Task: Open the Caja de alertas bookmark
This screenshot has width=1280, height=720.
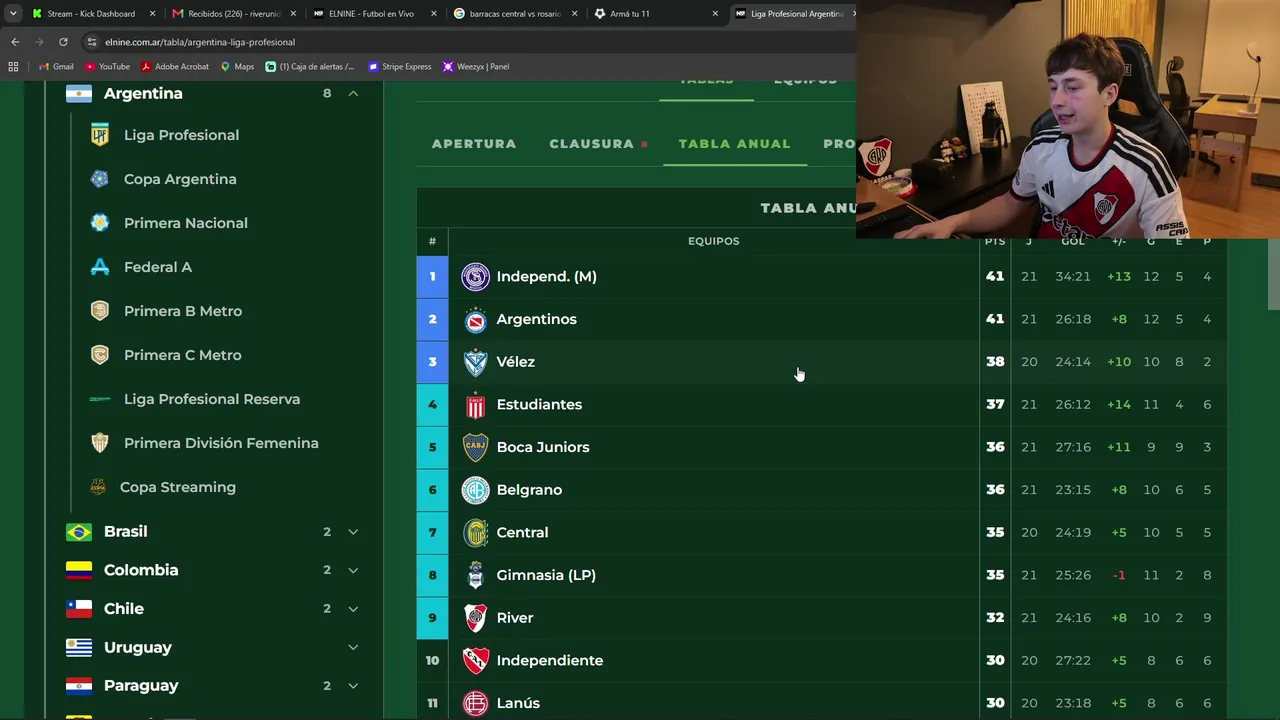Action: (310, 67)
